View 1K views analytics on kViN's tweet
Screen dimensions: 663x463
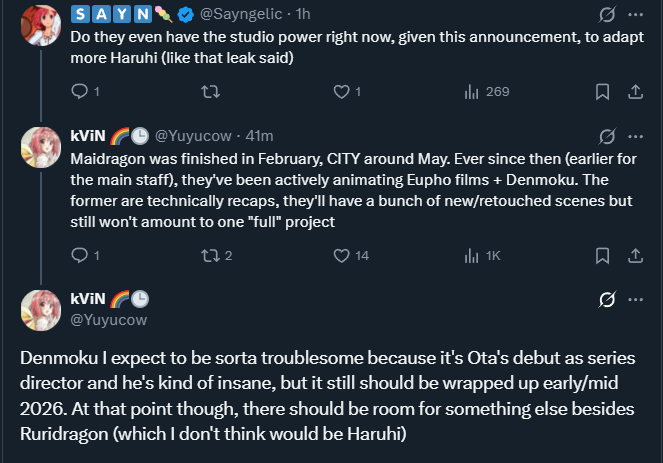(x=473, y=255)
